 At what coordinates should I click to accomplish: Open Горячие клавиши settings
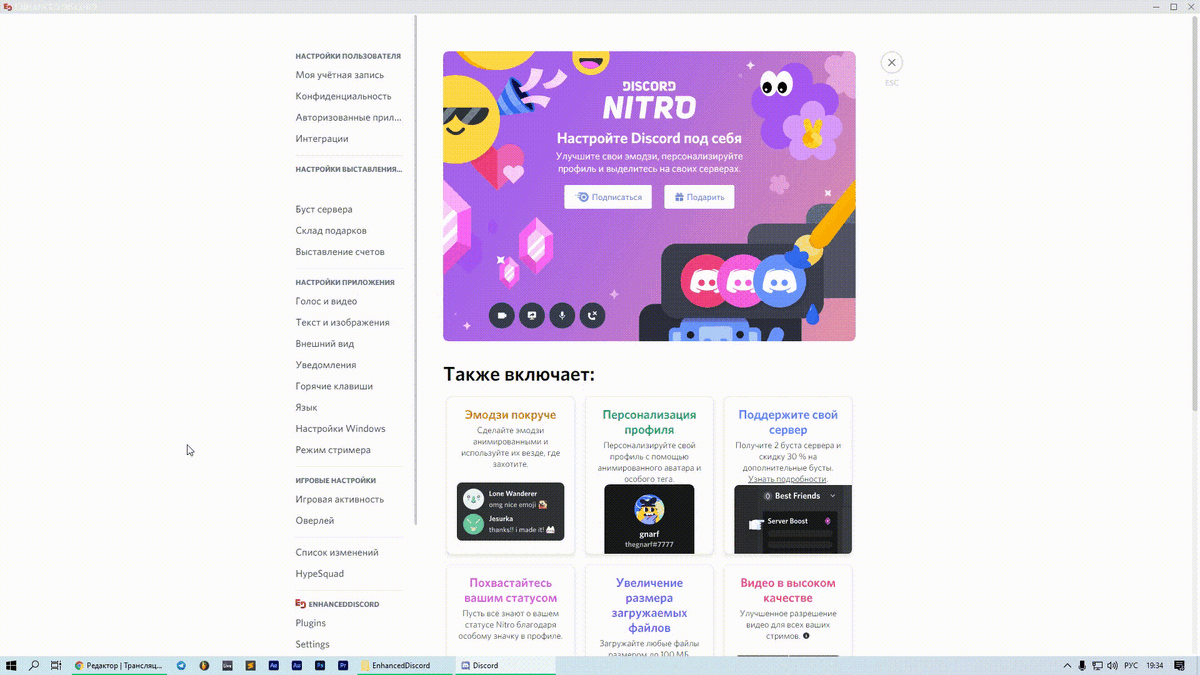point(334,386)
